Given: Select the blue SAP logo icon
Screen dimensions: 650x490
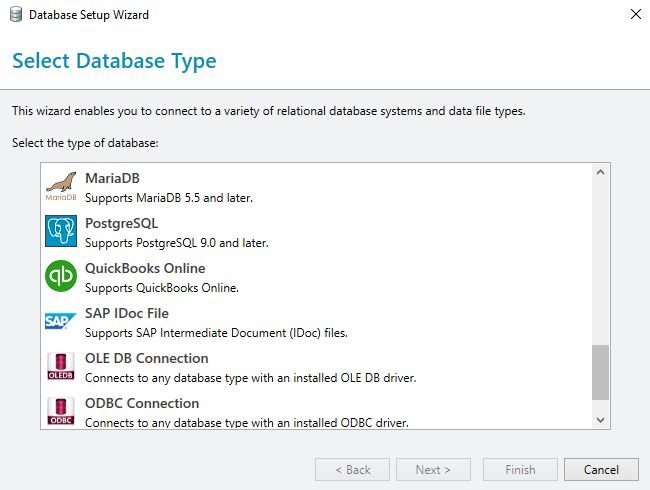Looking at the screenshot, I should 61,321.
